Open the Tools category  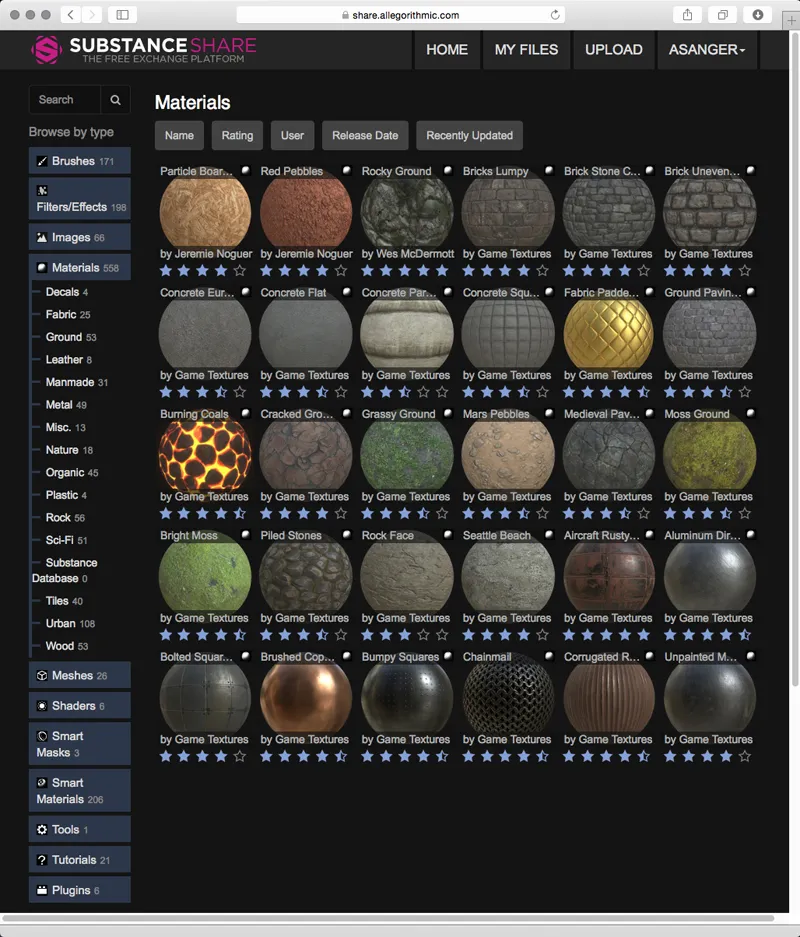(x=79, y=829)
